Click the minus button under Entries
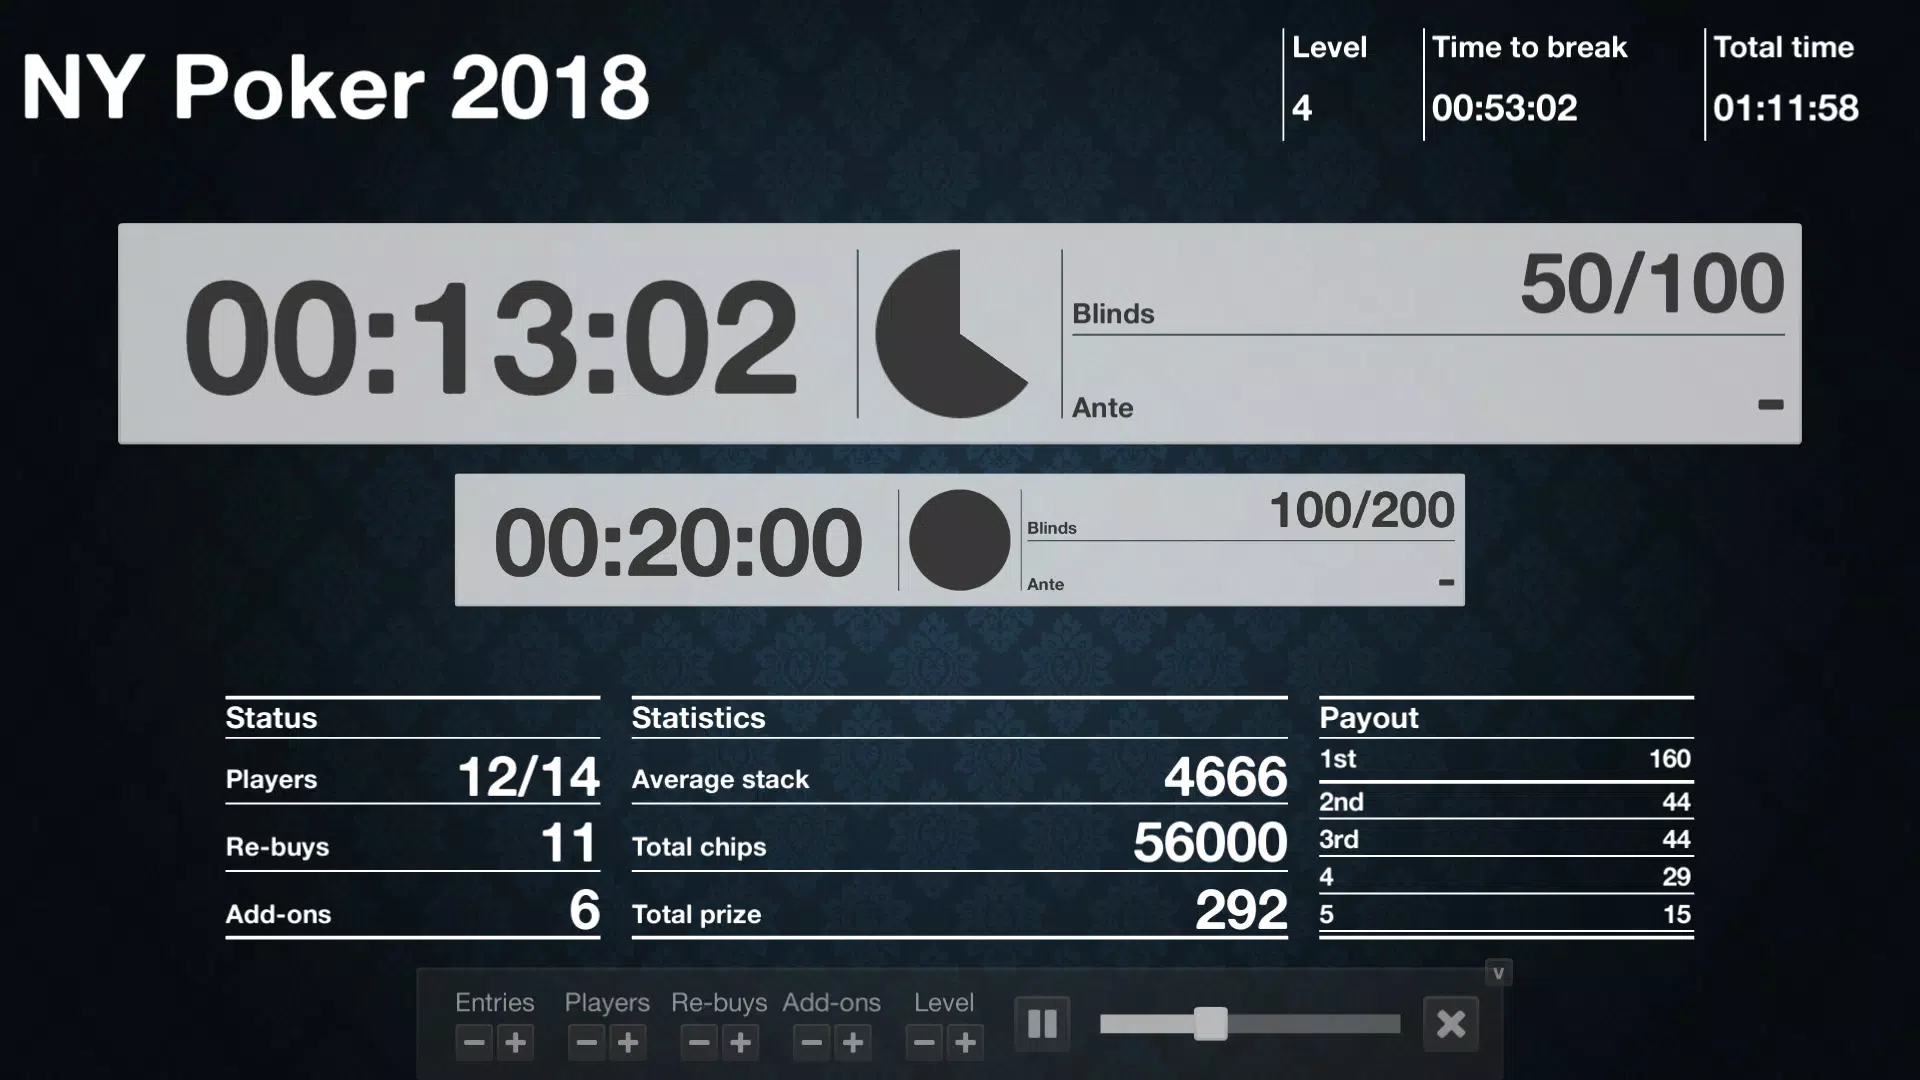Screen dimensions: 1920x1080 point(473,1042)
